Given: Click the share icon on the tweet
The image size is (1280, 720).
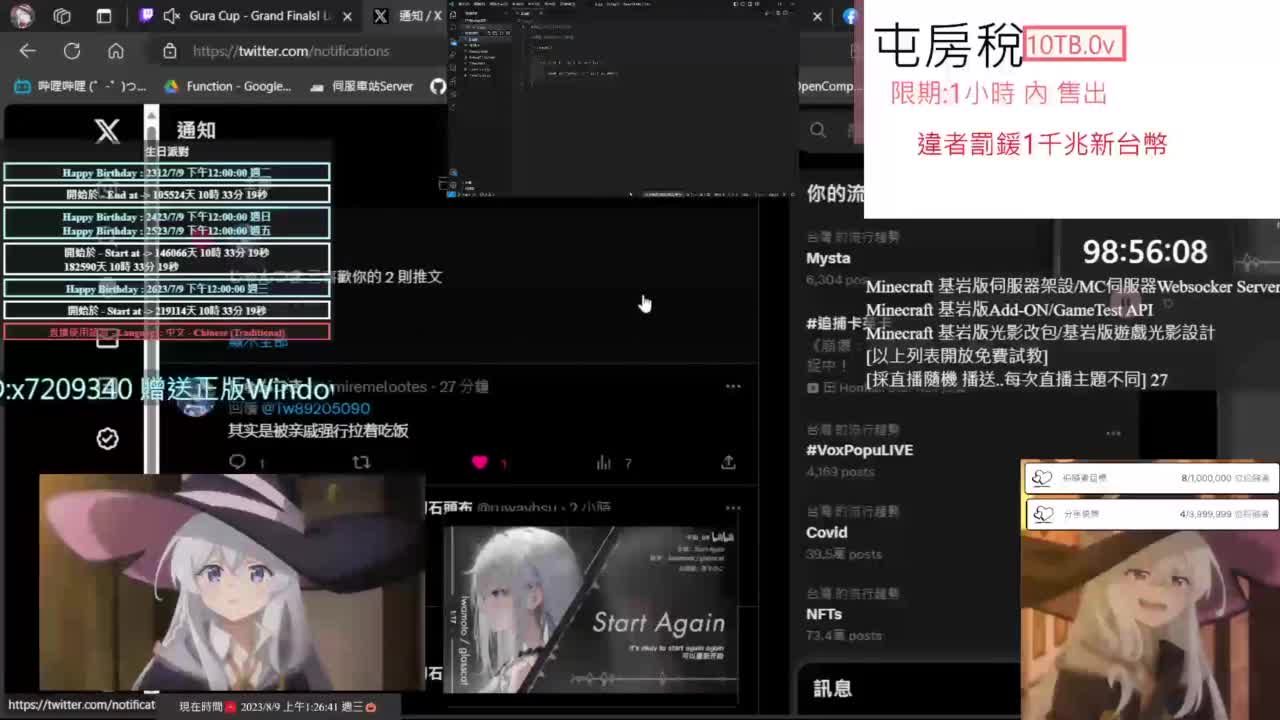Looking at the screenshot, I should tap(728, 462).
